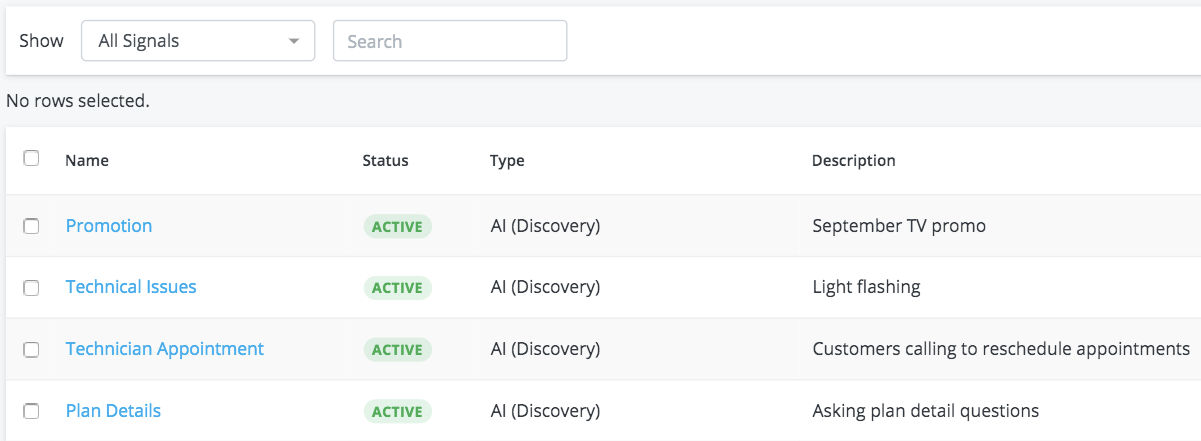Screen dimensions: 1201x441
Task: Select the Technical Issues row checkbox
Action: tap(31, 288)
